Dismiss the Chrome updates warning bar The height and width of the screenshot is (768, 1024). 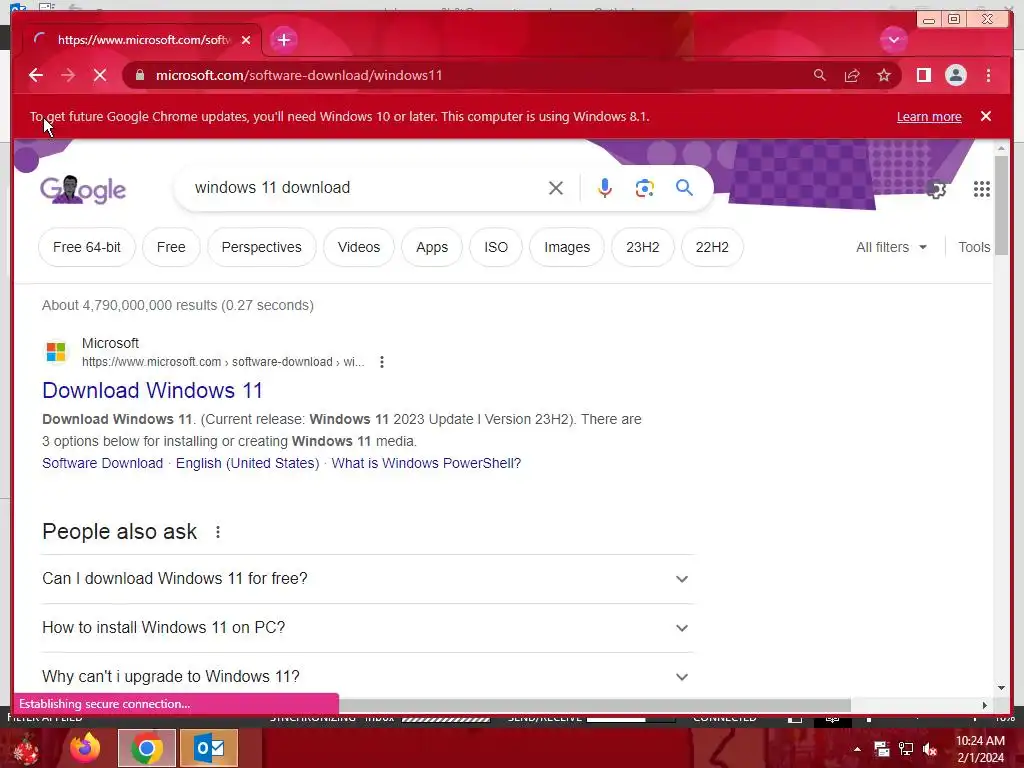pos(985,116)
